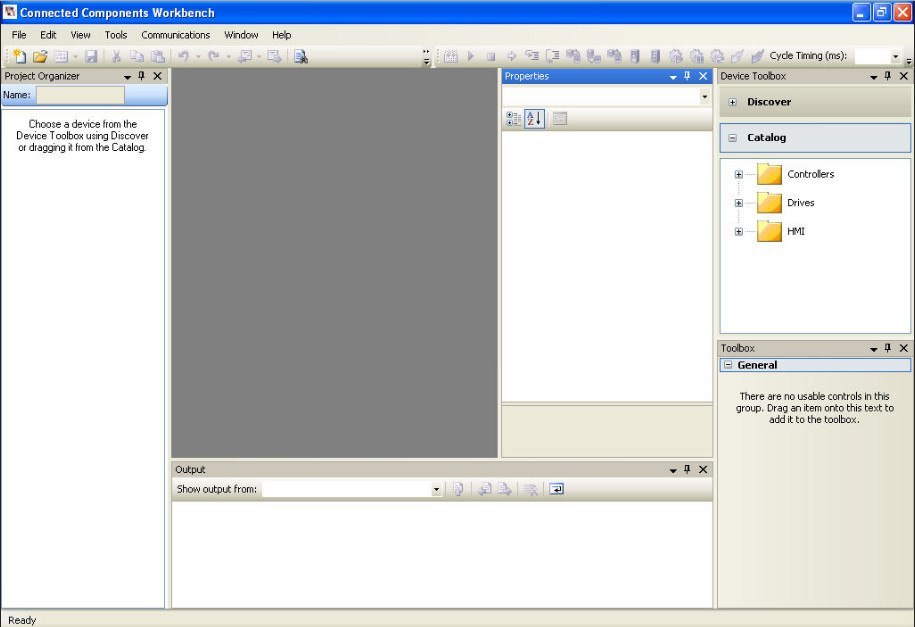Open the Cycle Timing dropdown
The image size is (915, 627).
(x=895, y=57)
